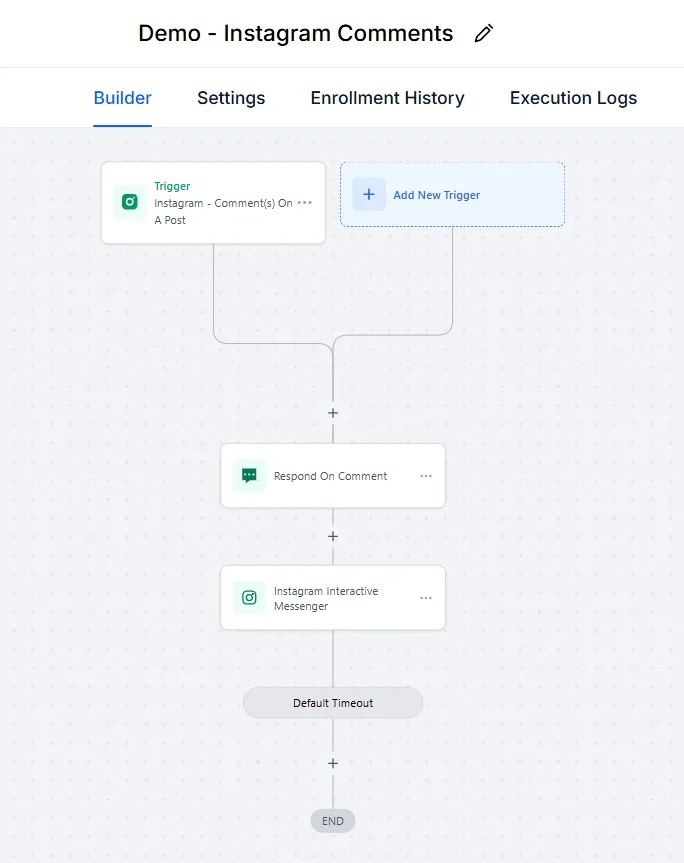Image resolution: width=684 pixels, height=863 pixels.
Task: Open Instagram Interactive Messenger action
Action: pyautogui.click(x=333, y=598)
